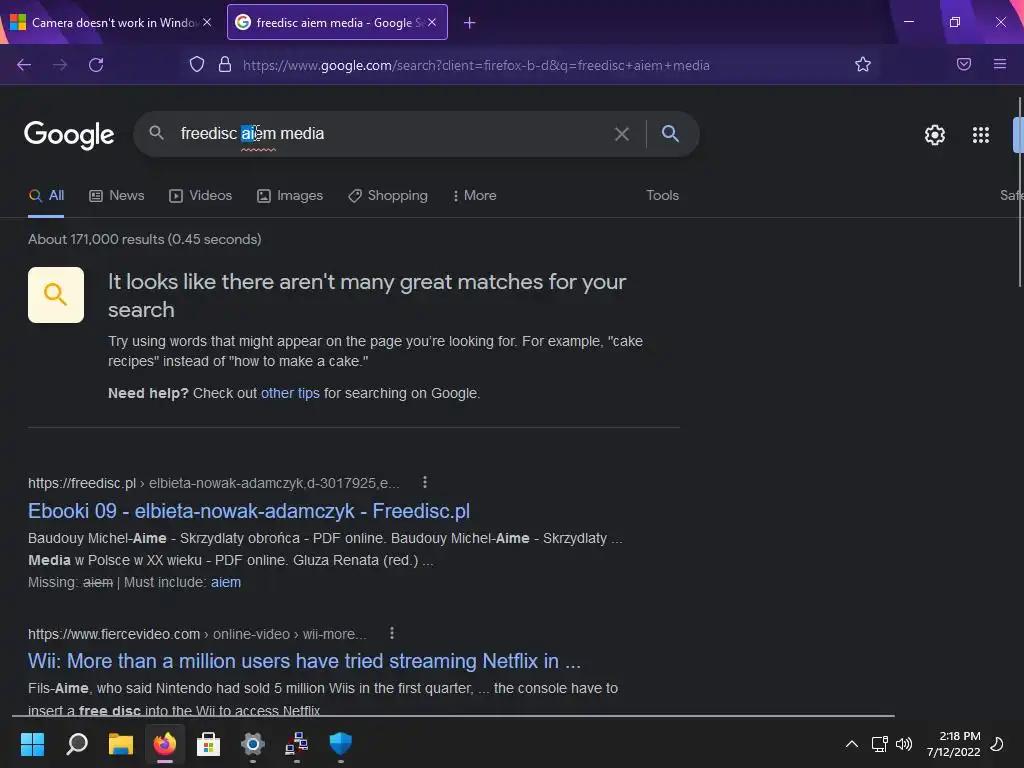The image size is (1024, 768).
Task: Open the Firefox hamburger menu
Action: tap(1000, 64)
